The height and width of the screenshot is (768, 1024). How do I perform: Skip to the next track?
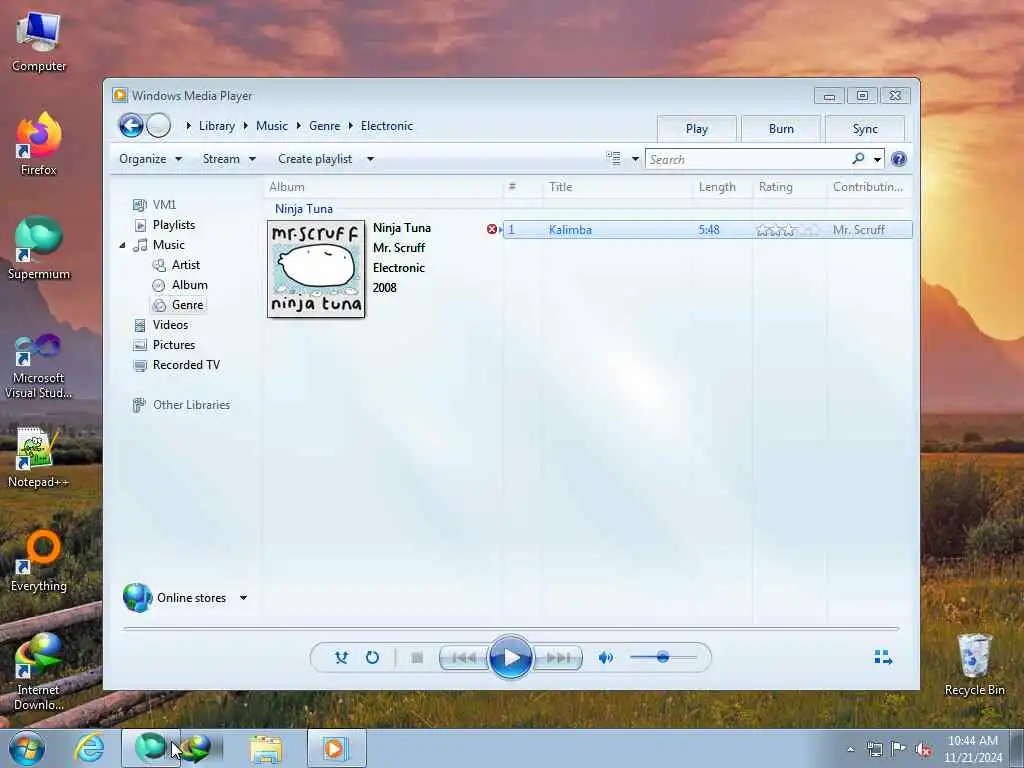[x=558, y=658]
